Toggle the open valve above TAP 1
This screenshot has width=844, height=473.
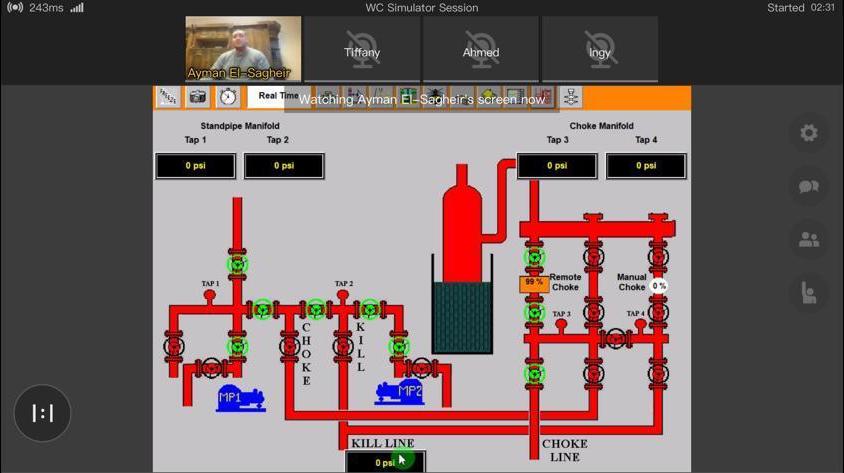(237, 265)
